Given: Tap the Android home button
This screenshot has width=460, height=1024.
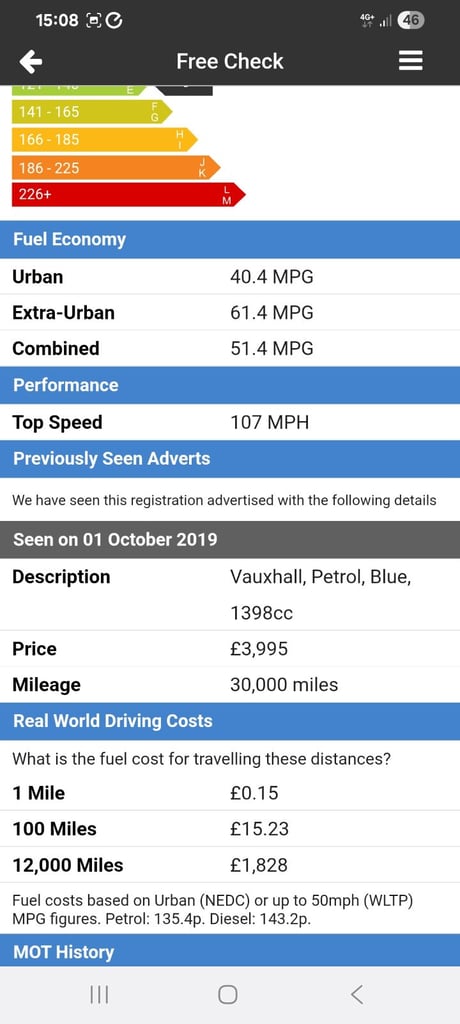Looking at the screenshot, I should [227, 995].
